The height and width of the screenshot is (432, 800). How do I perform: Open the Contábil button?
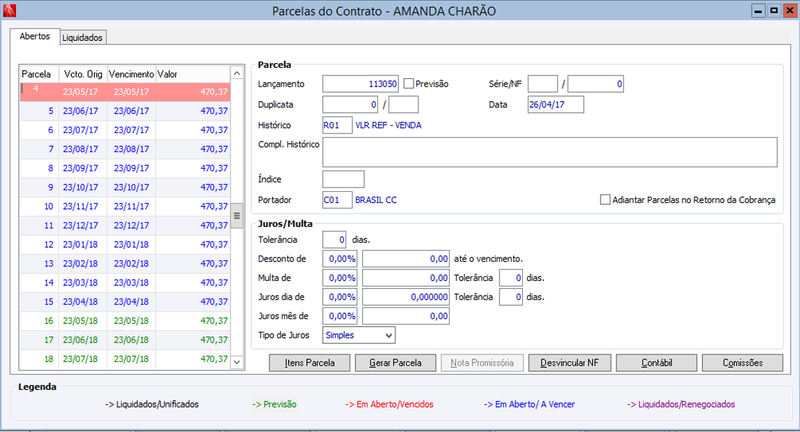click(657, 363)
